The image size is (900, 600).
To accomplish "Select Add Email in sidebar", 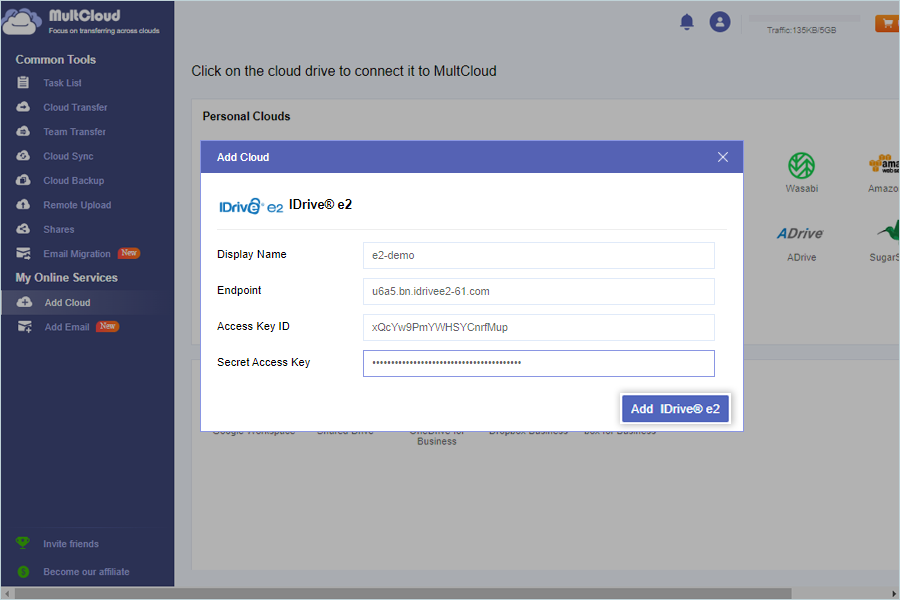I will pos(67,327).
